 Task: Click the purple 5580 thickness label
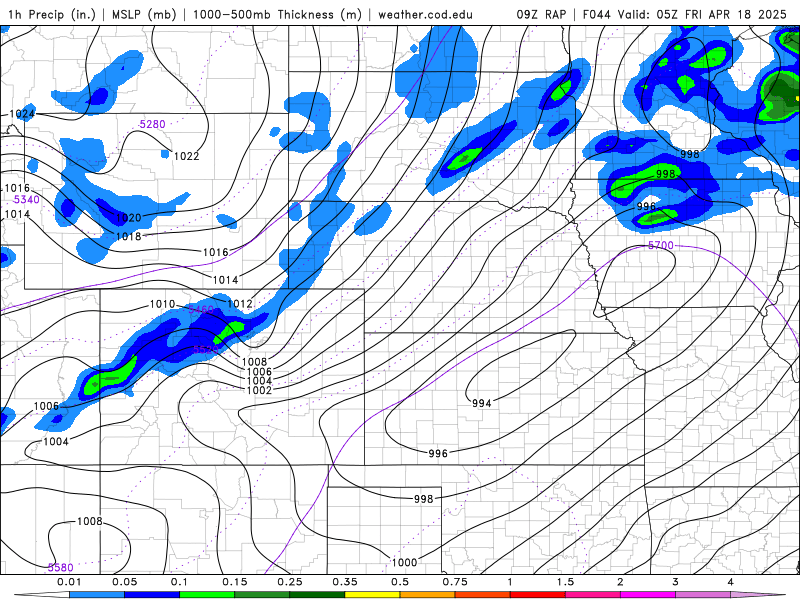pyautogui.click(x=61, y=567)
